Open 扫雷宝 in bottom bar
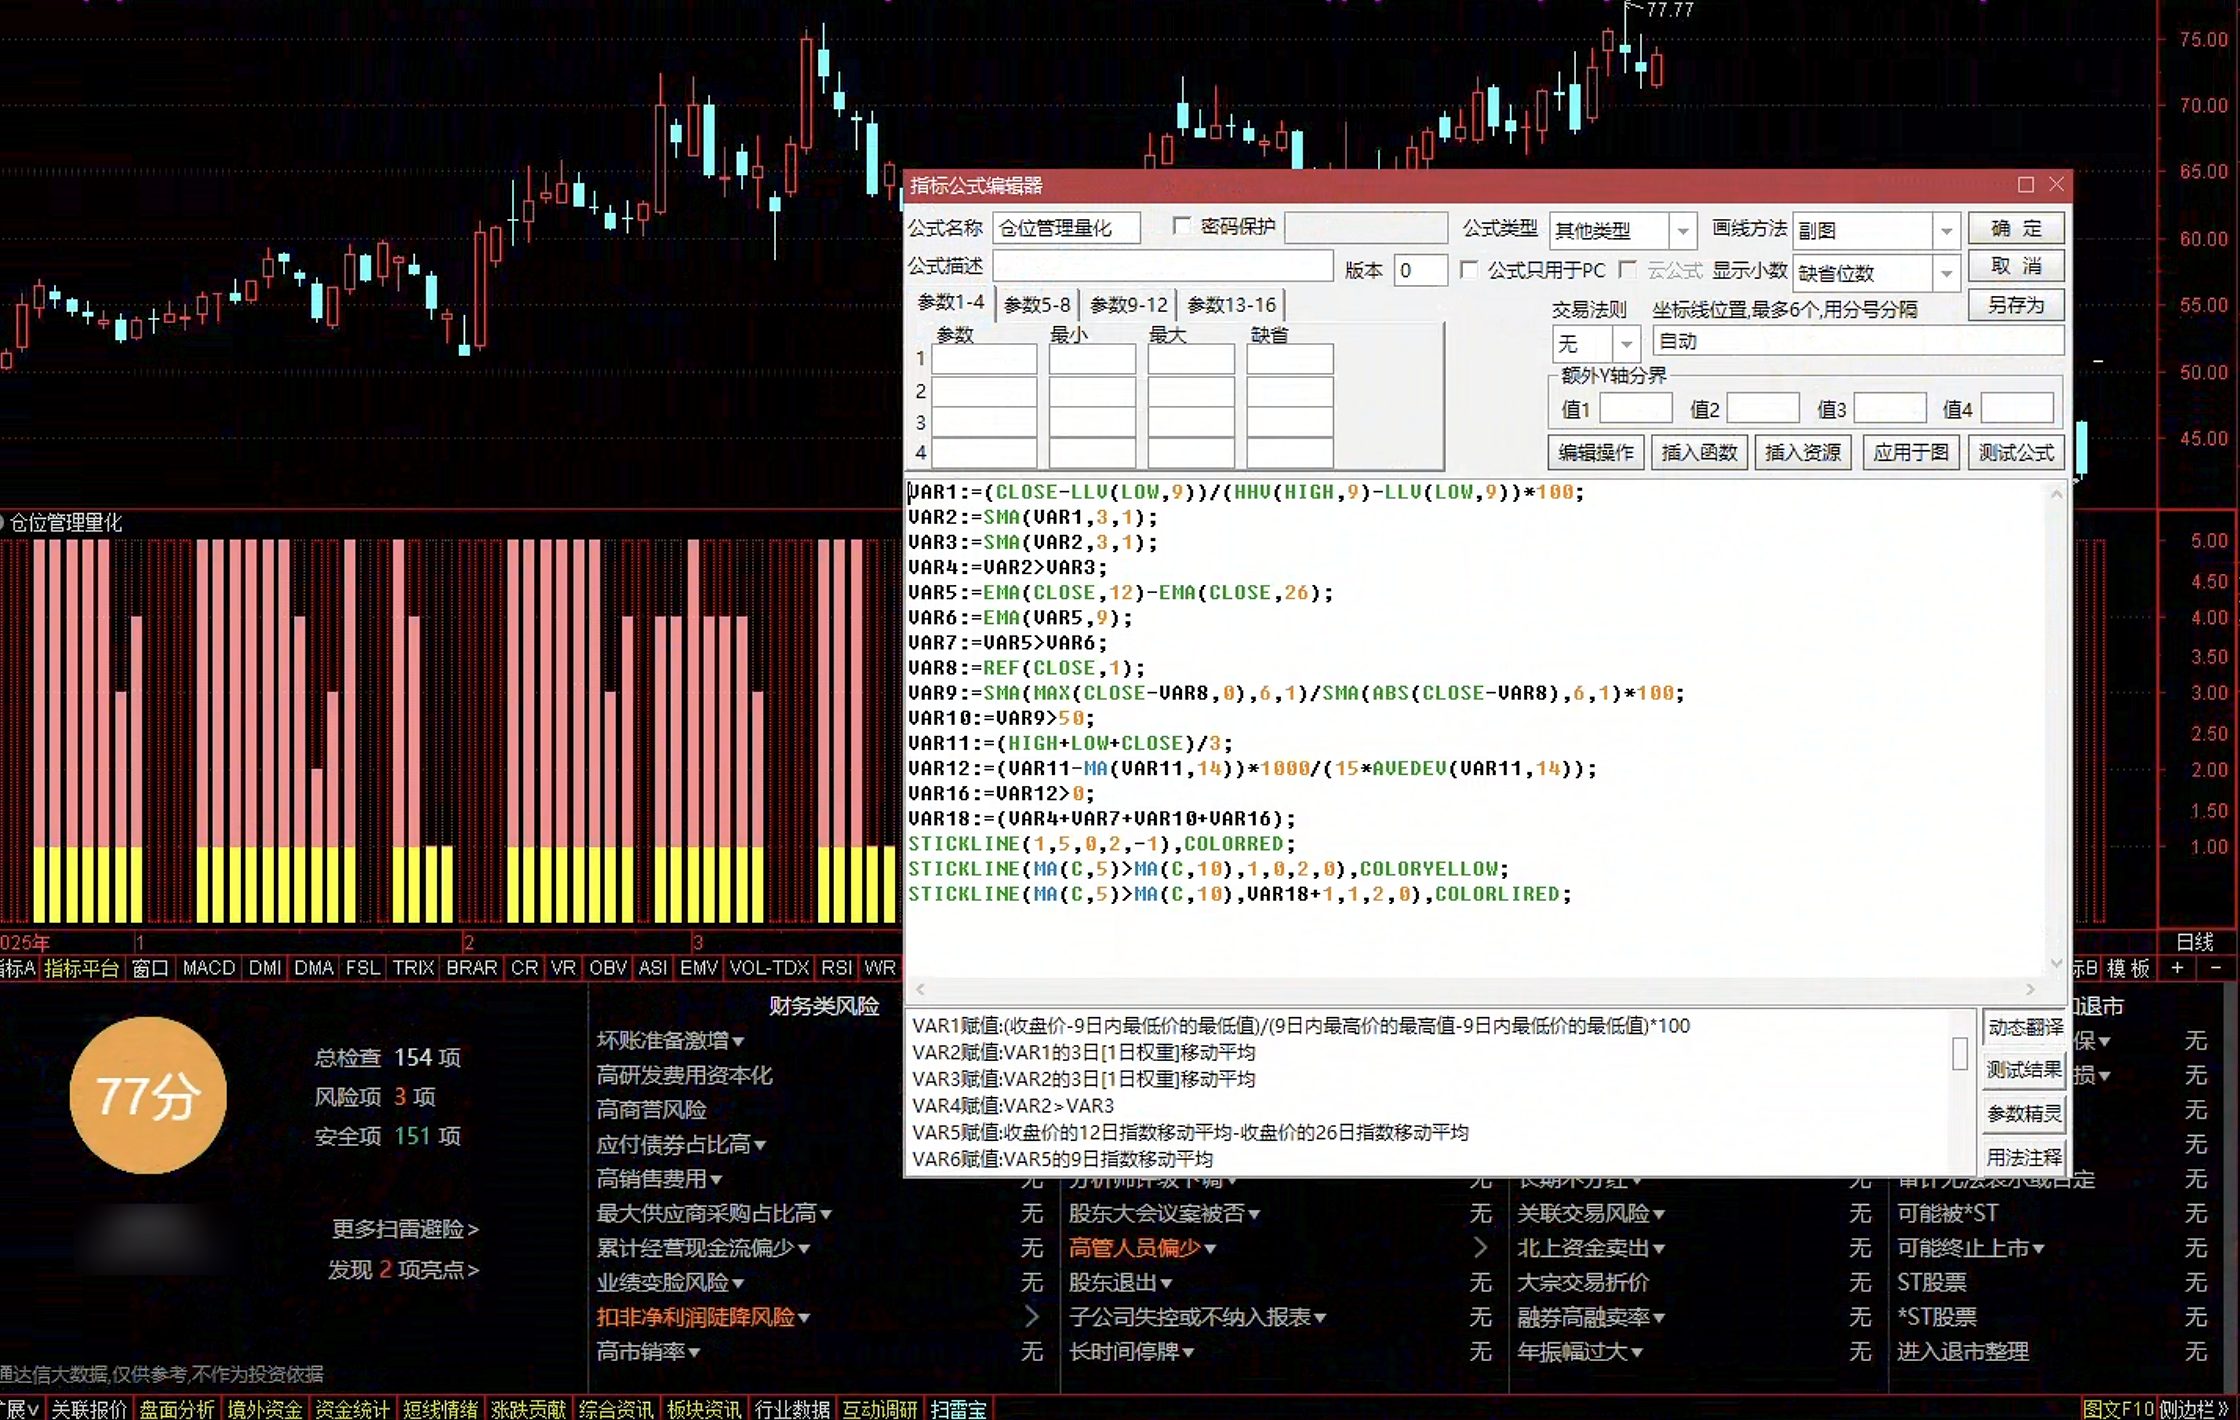 click(958, 1409)
